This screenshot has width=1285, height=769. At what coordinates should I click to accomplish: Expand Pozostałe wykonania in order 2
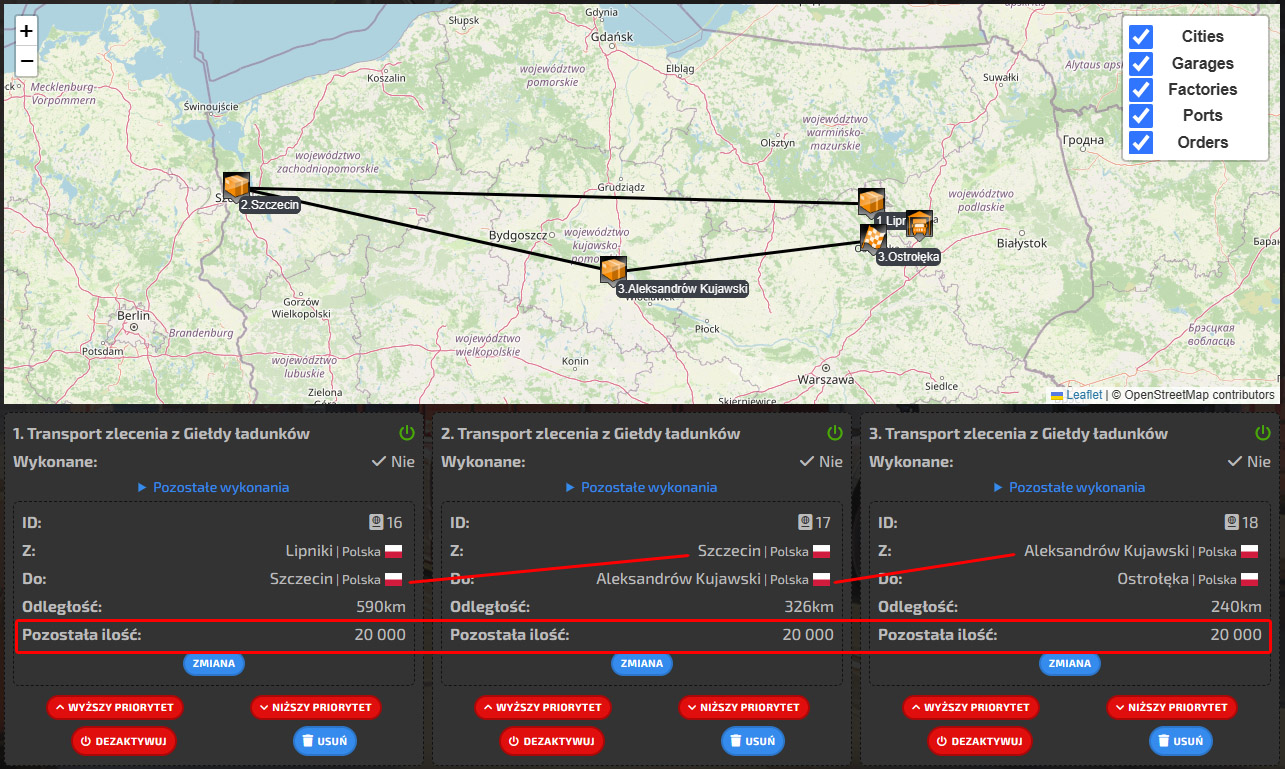coord(641,487)
